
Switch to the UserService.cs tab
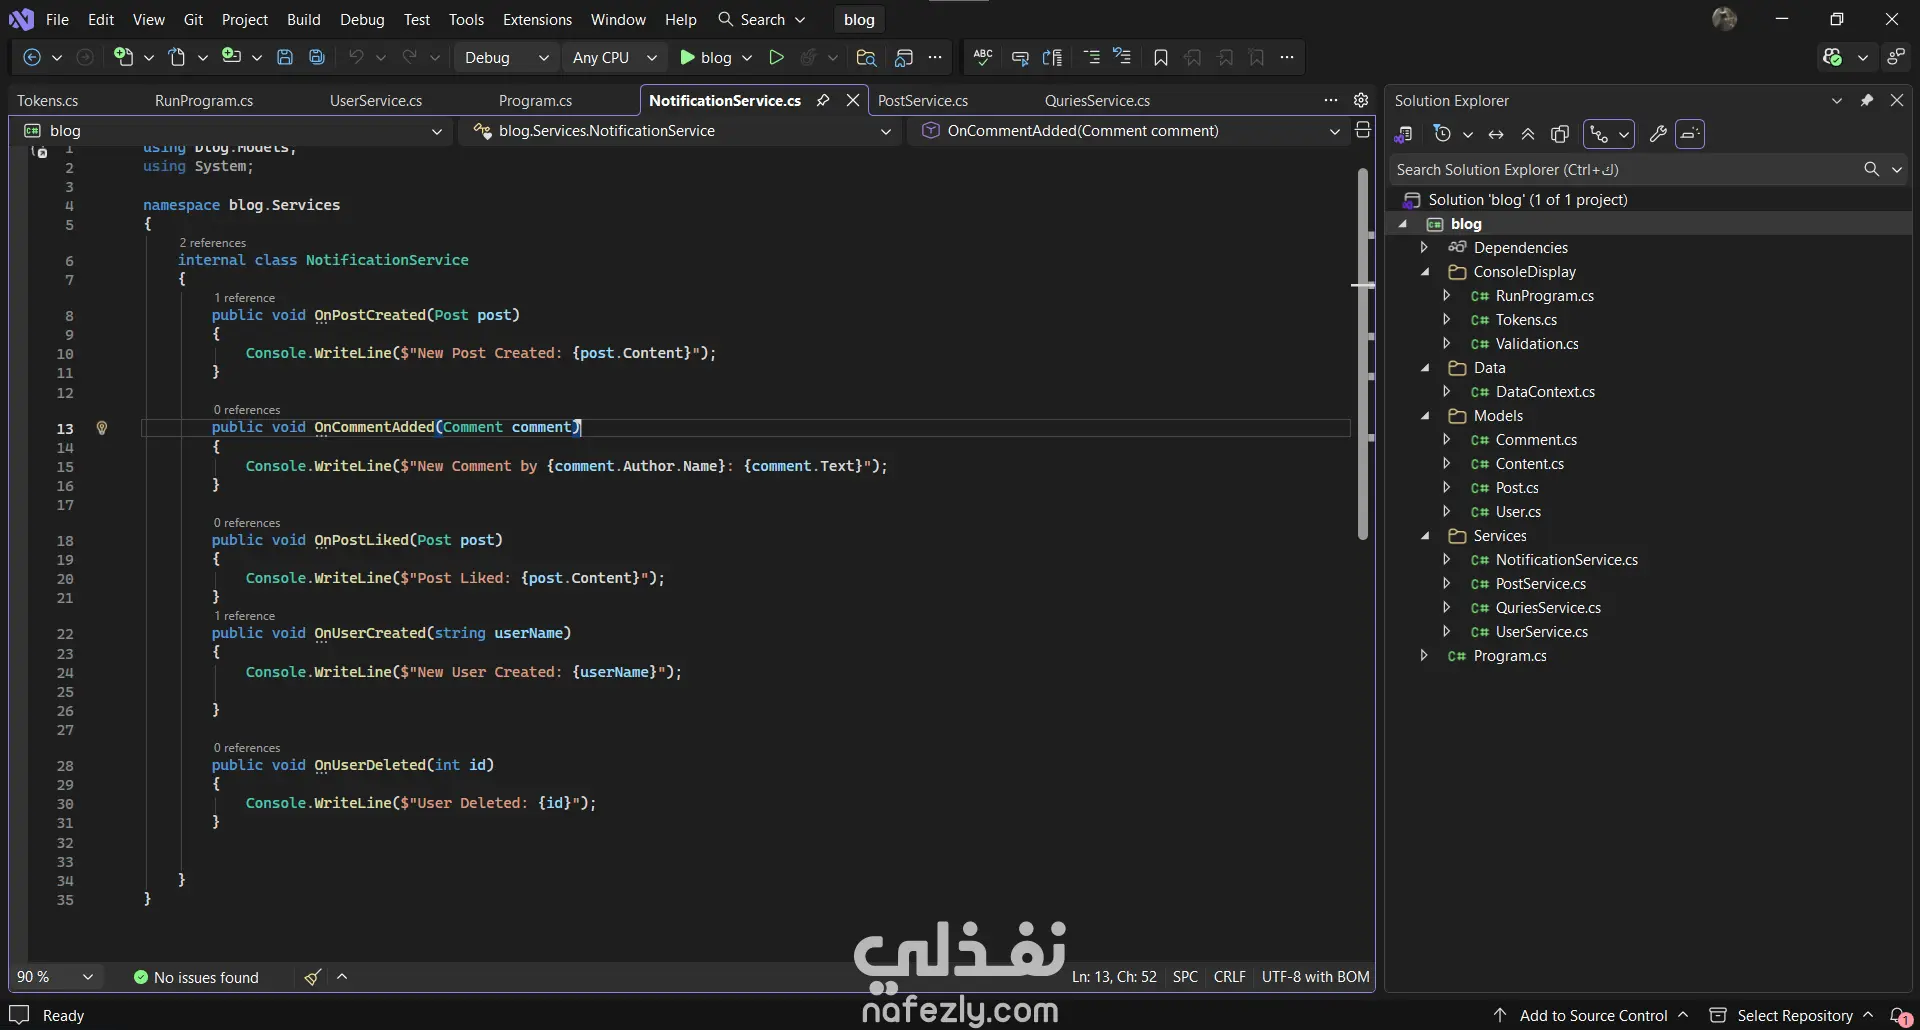click(376, 101)
